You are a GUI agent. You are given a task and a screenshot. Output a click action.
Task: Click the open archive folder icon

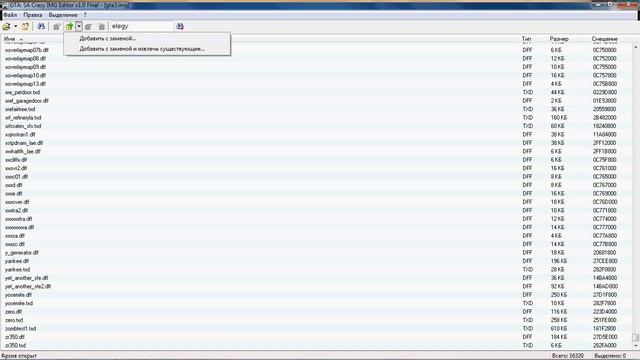click(7, 27)
